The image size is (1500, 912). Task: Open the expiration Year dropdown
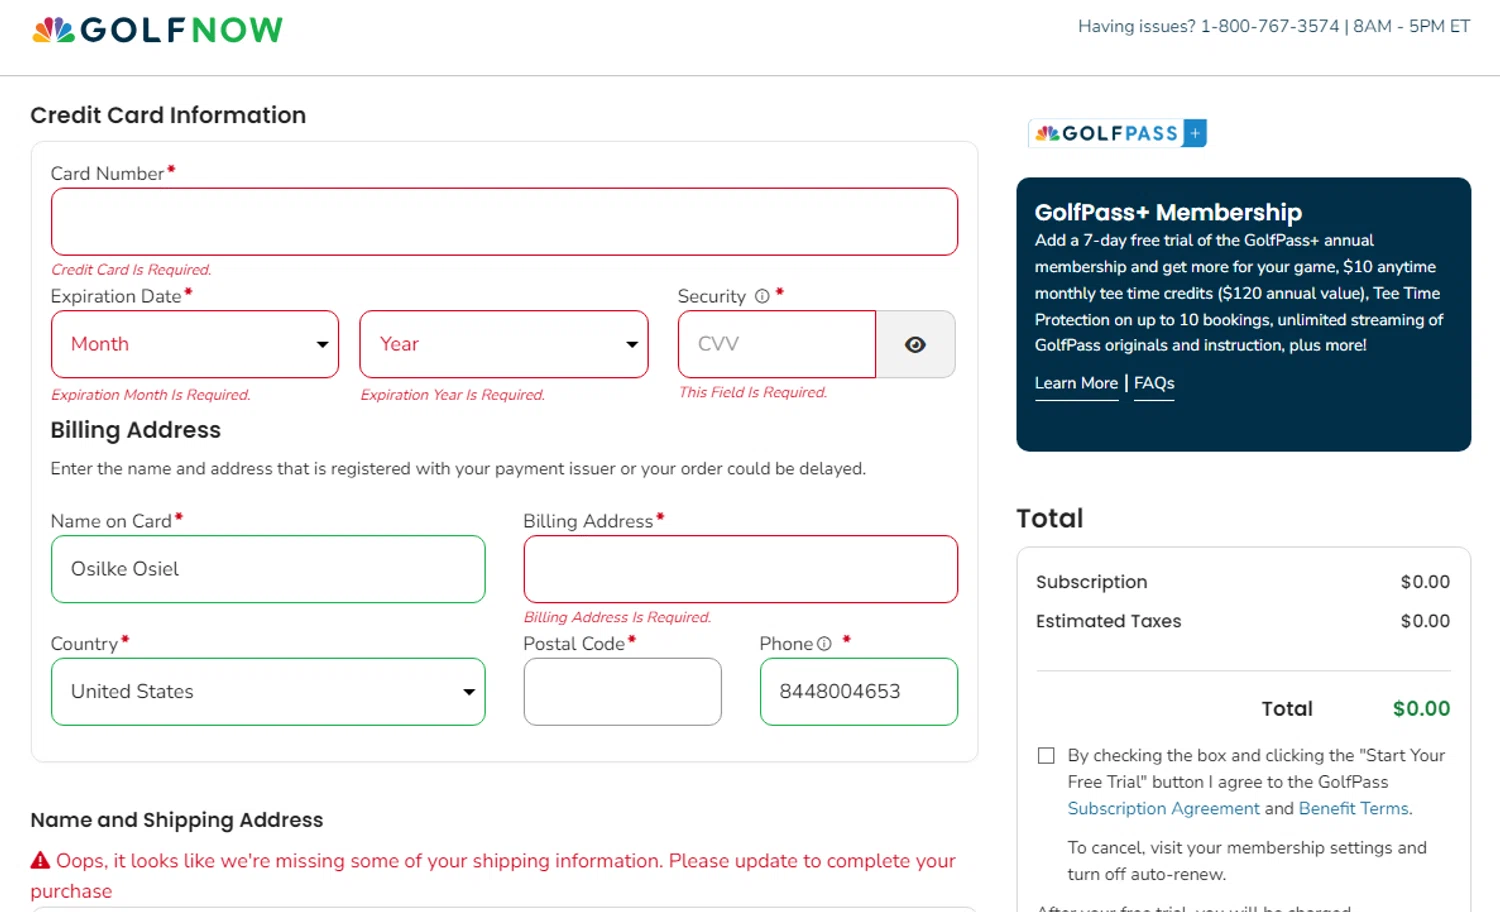point(504,345)
